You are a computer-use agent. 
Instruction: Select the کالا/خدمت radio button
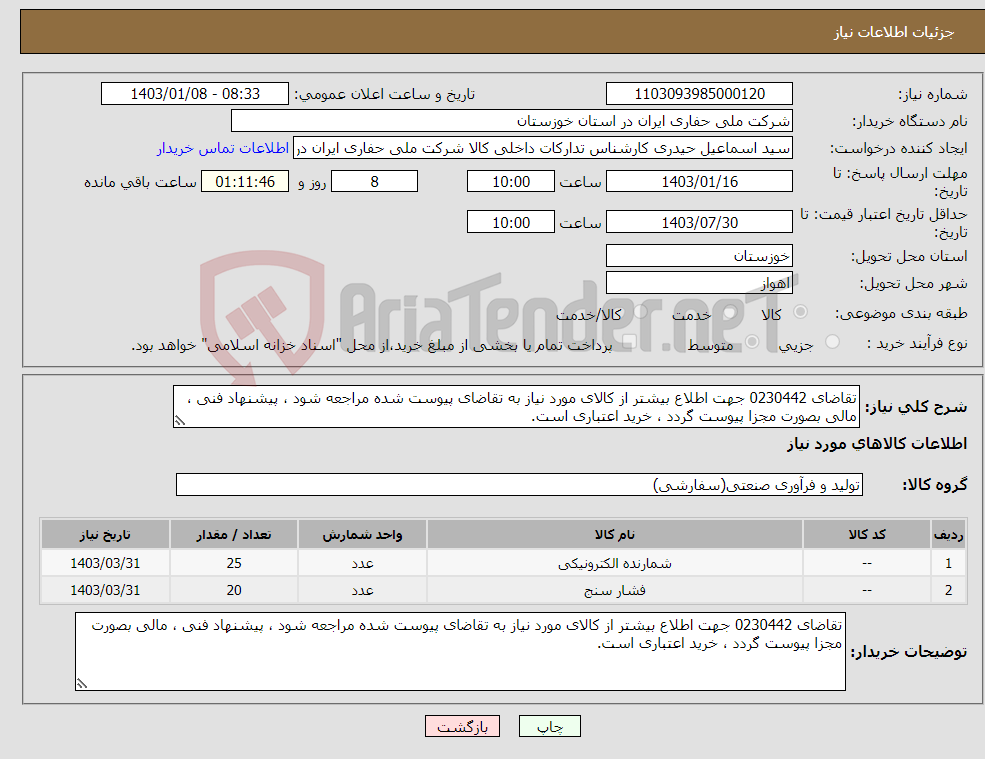(x=640, y=312)
